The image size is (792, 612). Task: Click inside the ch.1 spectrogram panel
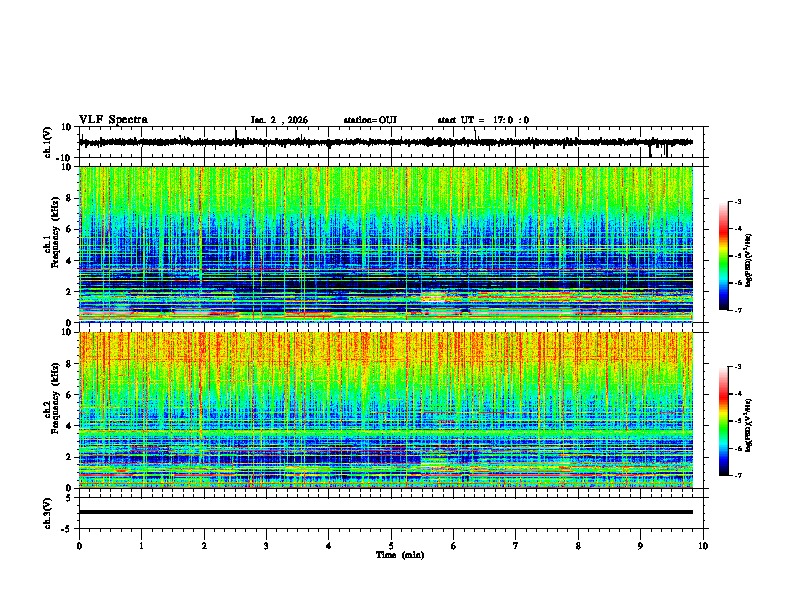(x=386, y=244)
